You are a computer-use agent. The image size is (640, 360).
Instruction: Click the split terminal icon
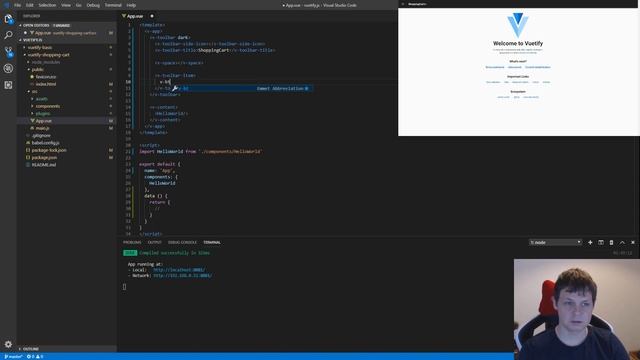click(601, 242)
